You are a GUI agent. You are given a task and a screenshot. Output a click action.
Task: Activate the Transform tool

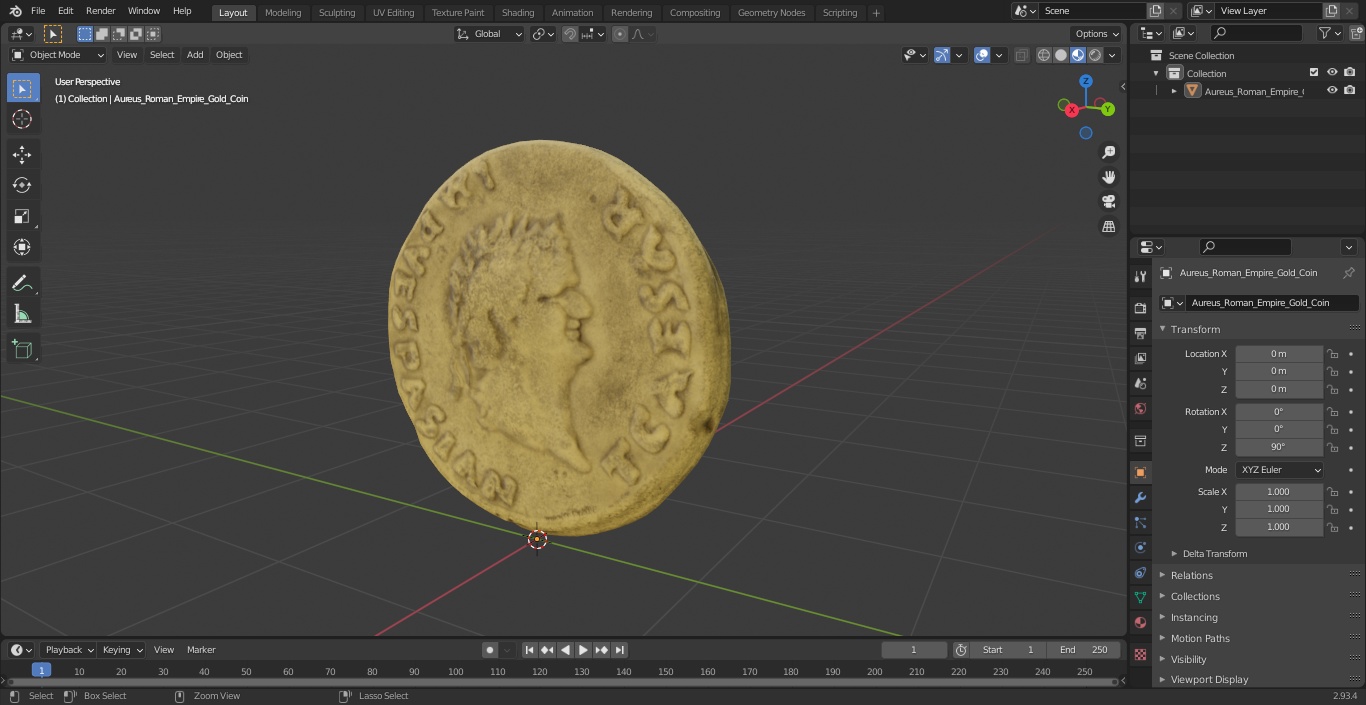22,247
